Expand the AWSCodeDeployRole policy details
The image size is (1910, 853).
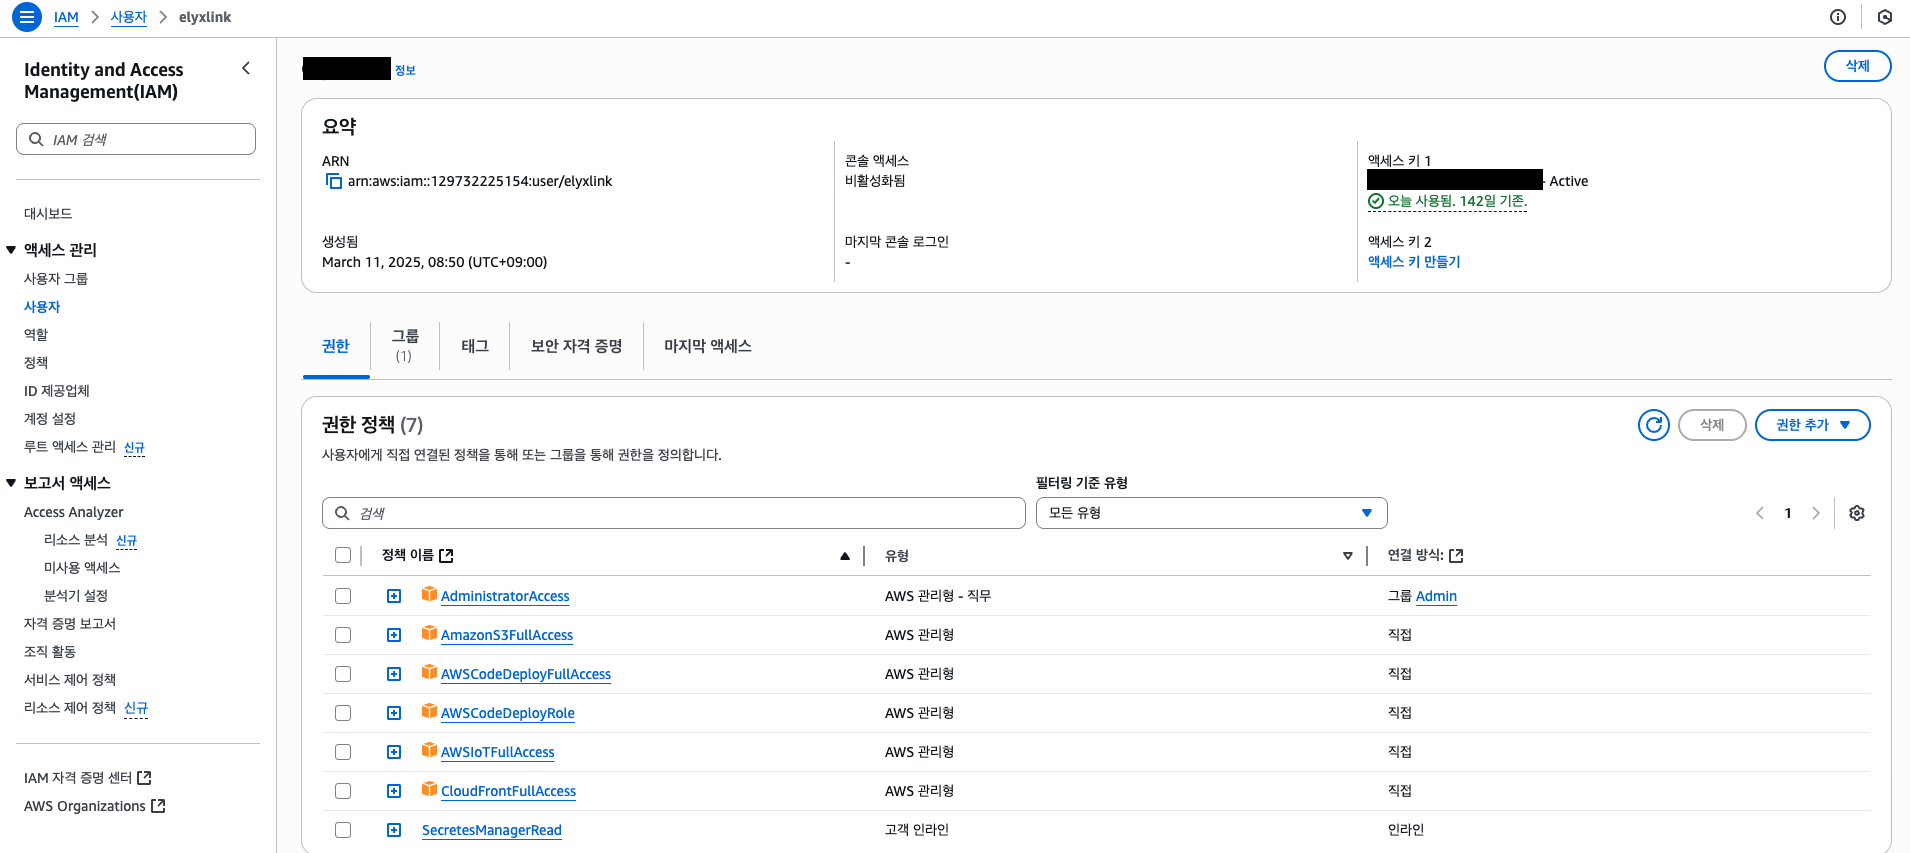click(x=394, y=713)
